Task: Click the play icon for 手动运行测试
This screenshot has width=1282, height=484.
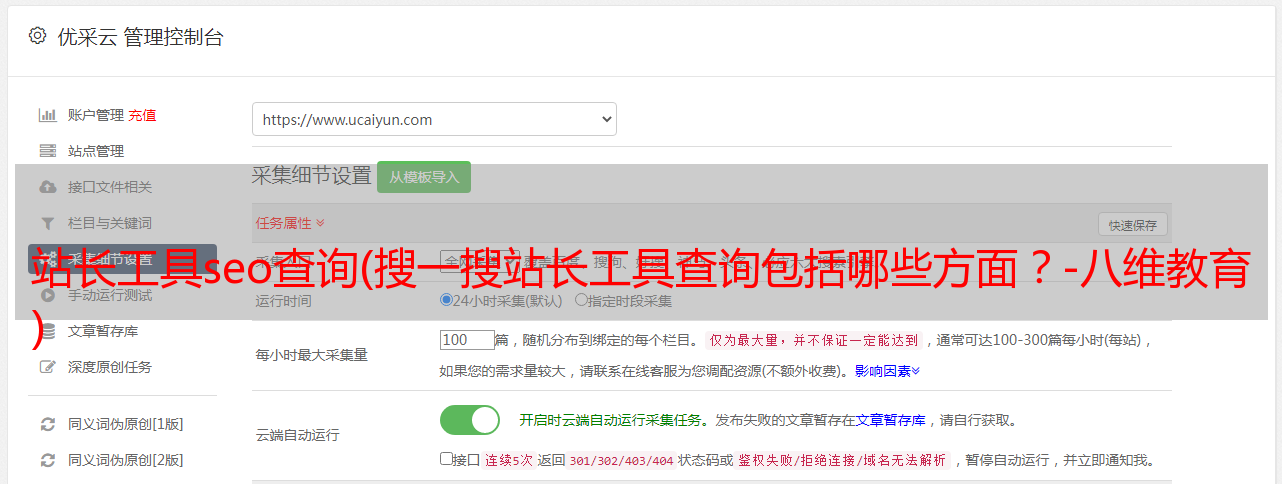Action: [x=47, y=295]
